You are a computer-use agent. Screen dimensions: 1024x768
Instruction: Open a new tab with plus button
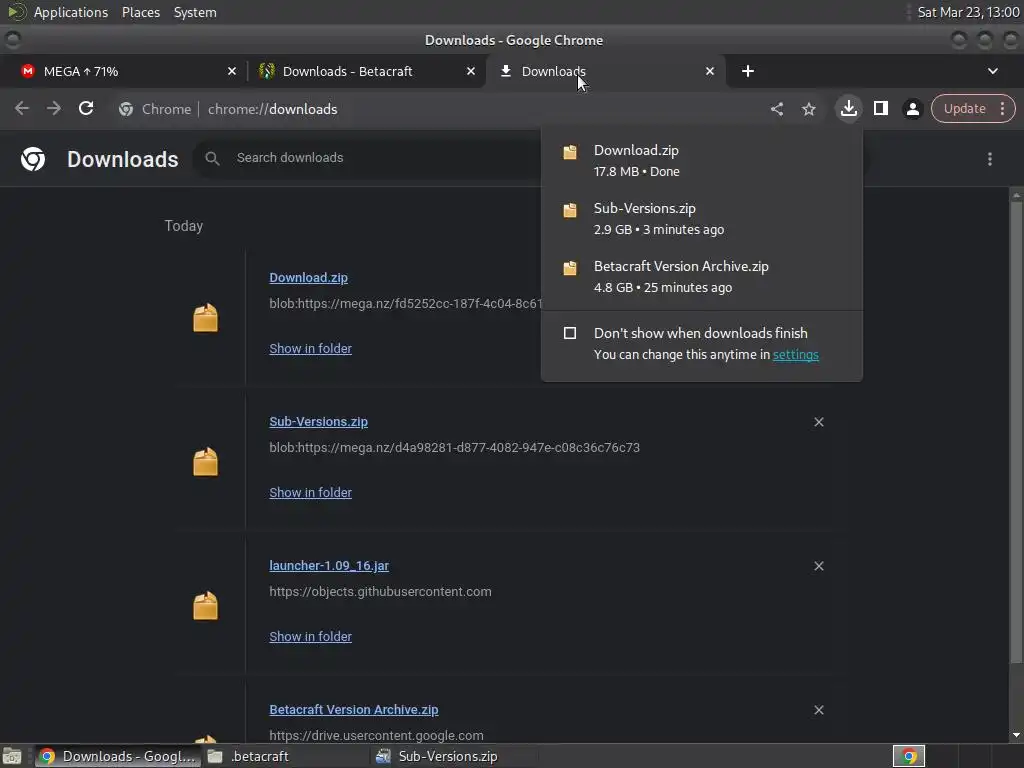point(748,71)
